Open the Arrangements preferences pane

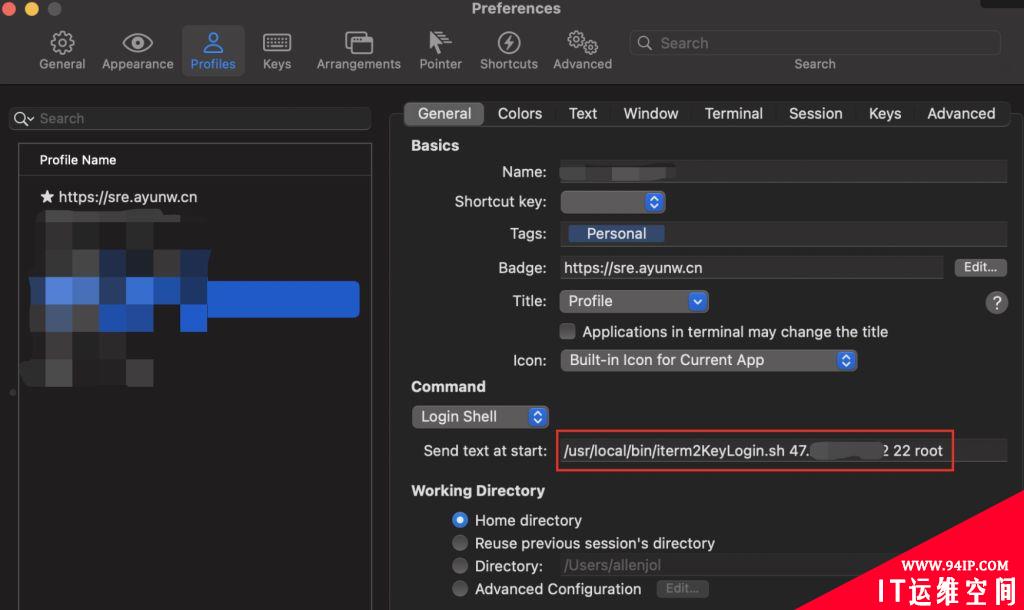[359, 50]
